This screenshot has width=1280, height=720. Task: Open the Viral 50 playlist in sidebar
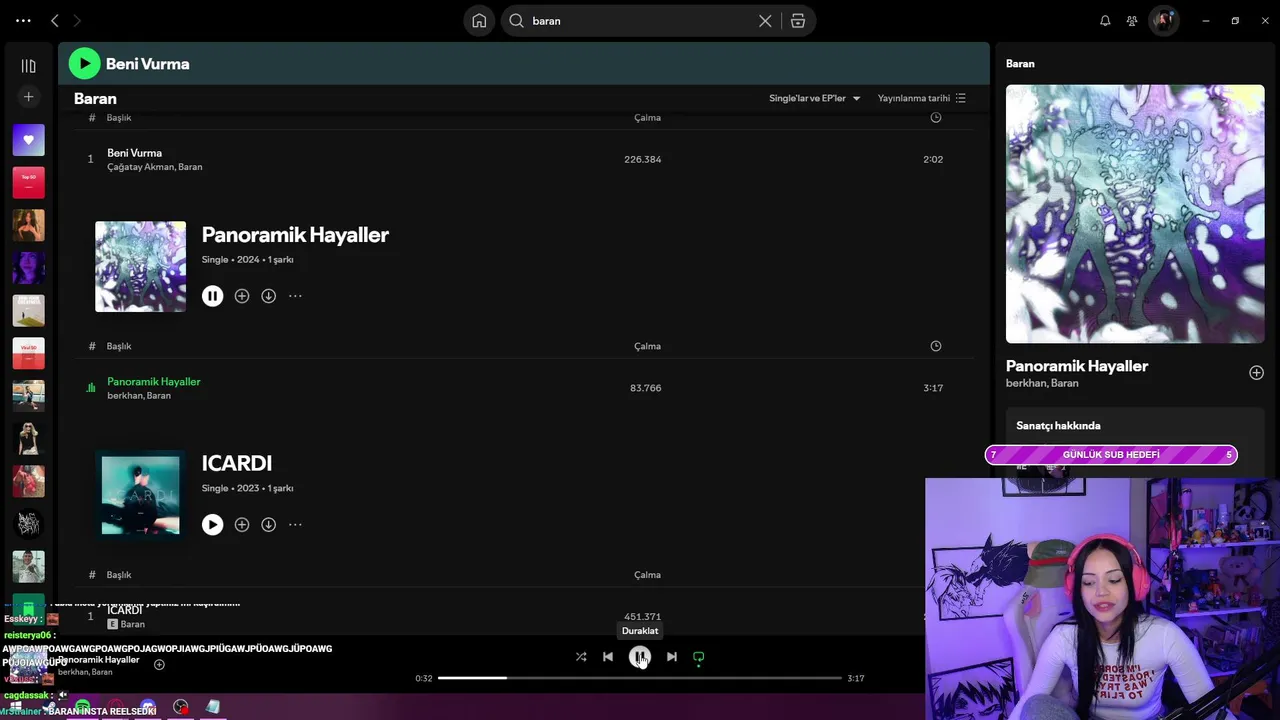(28, 354)
